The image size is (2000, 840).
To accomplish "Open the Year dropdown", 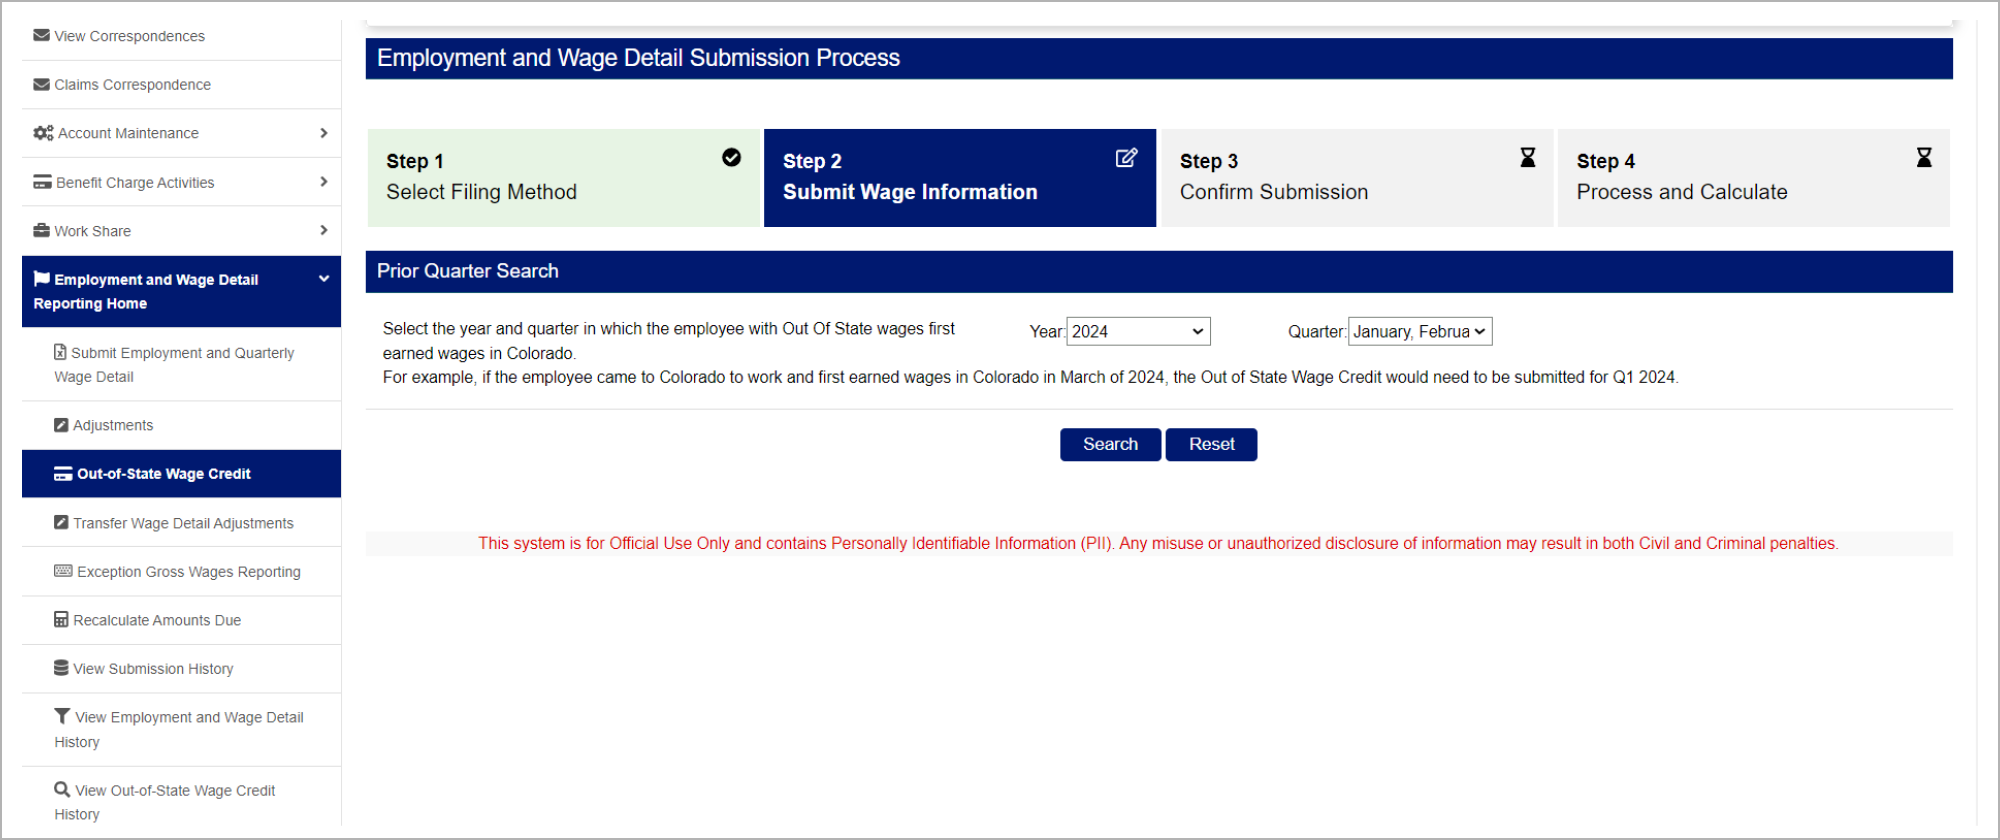I will coord(1138,332).
